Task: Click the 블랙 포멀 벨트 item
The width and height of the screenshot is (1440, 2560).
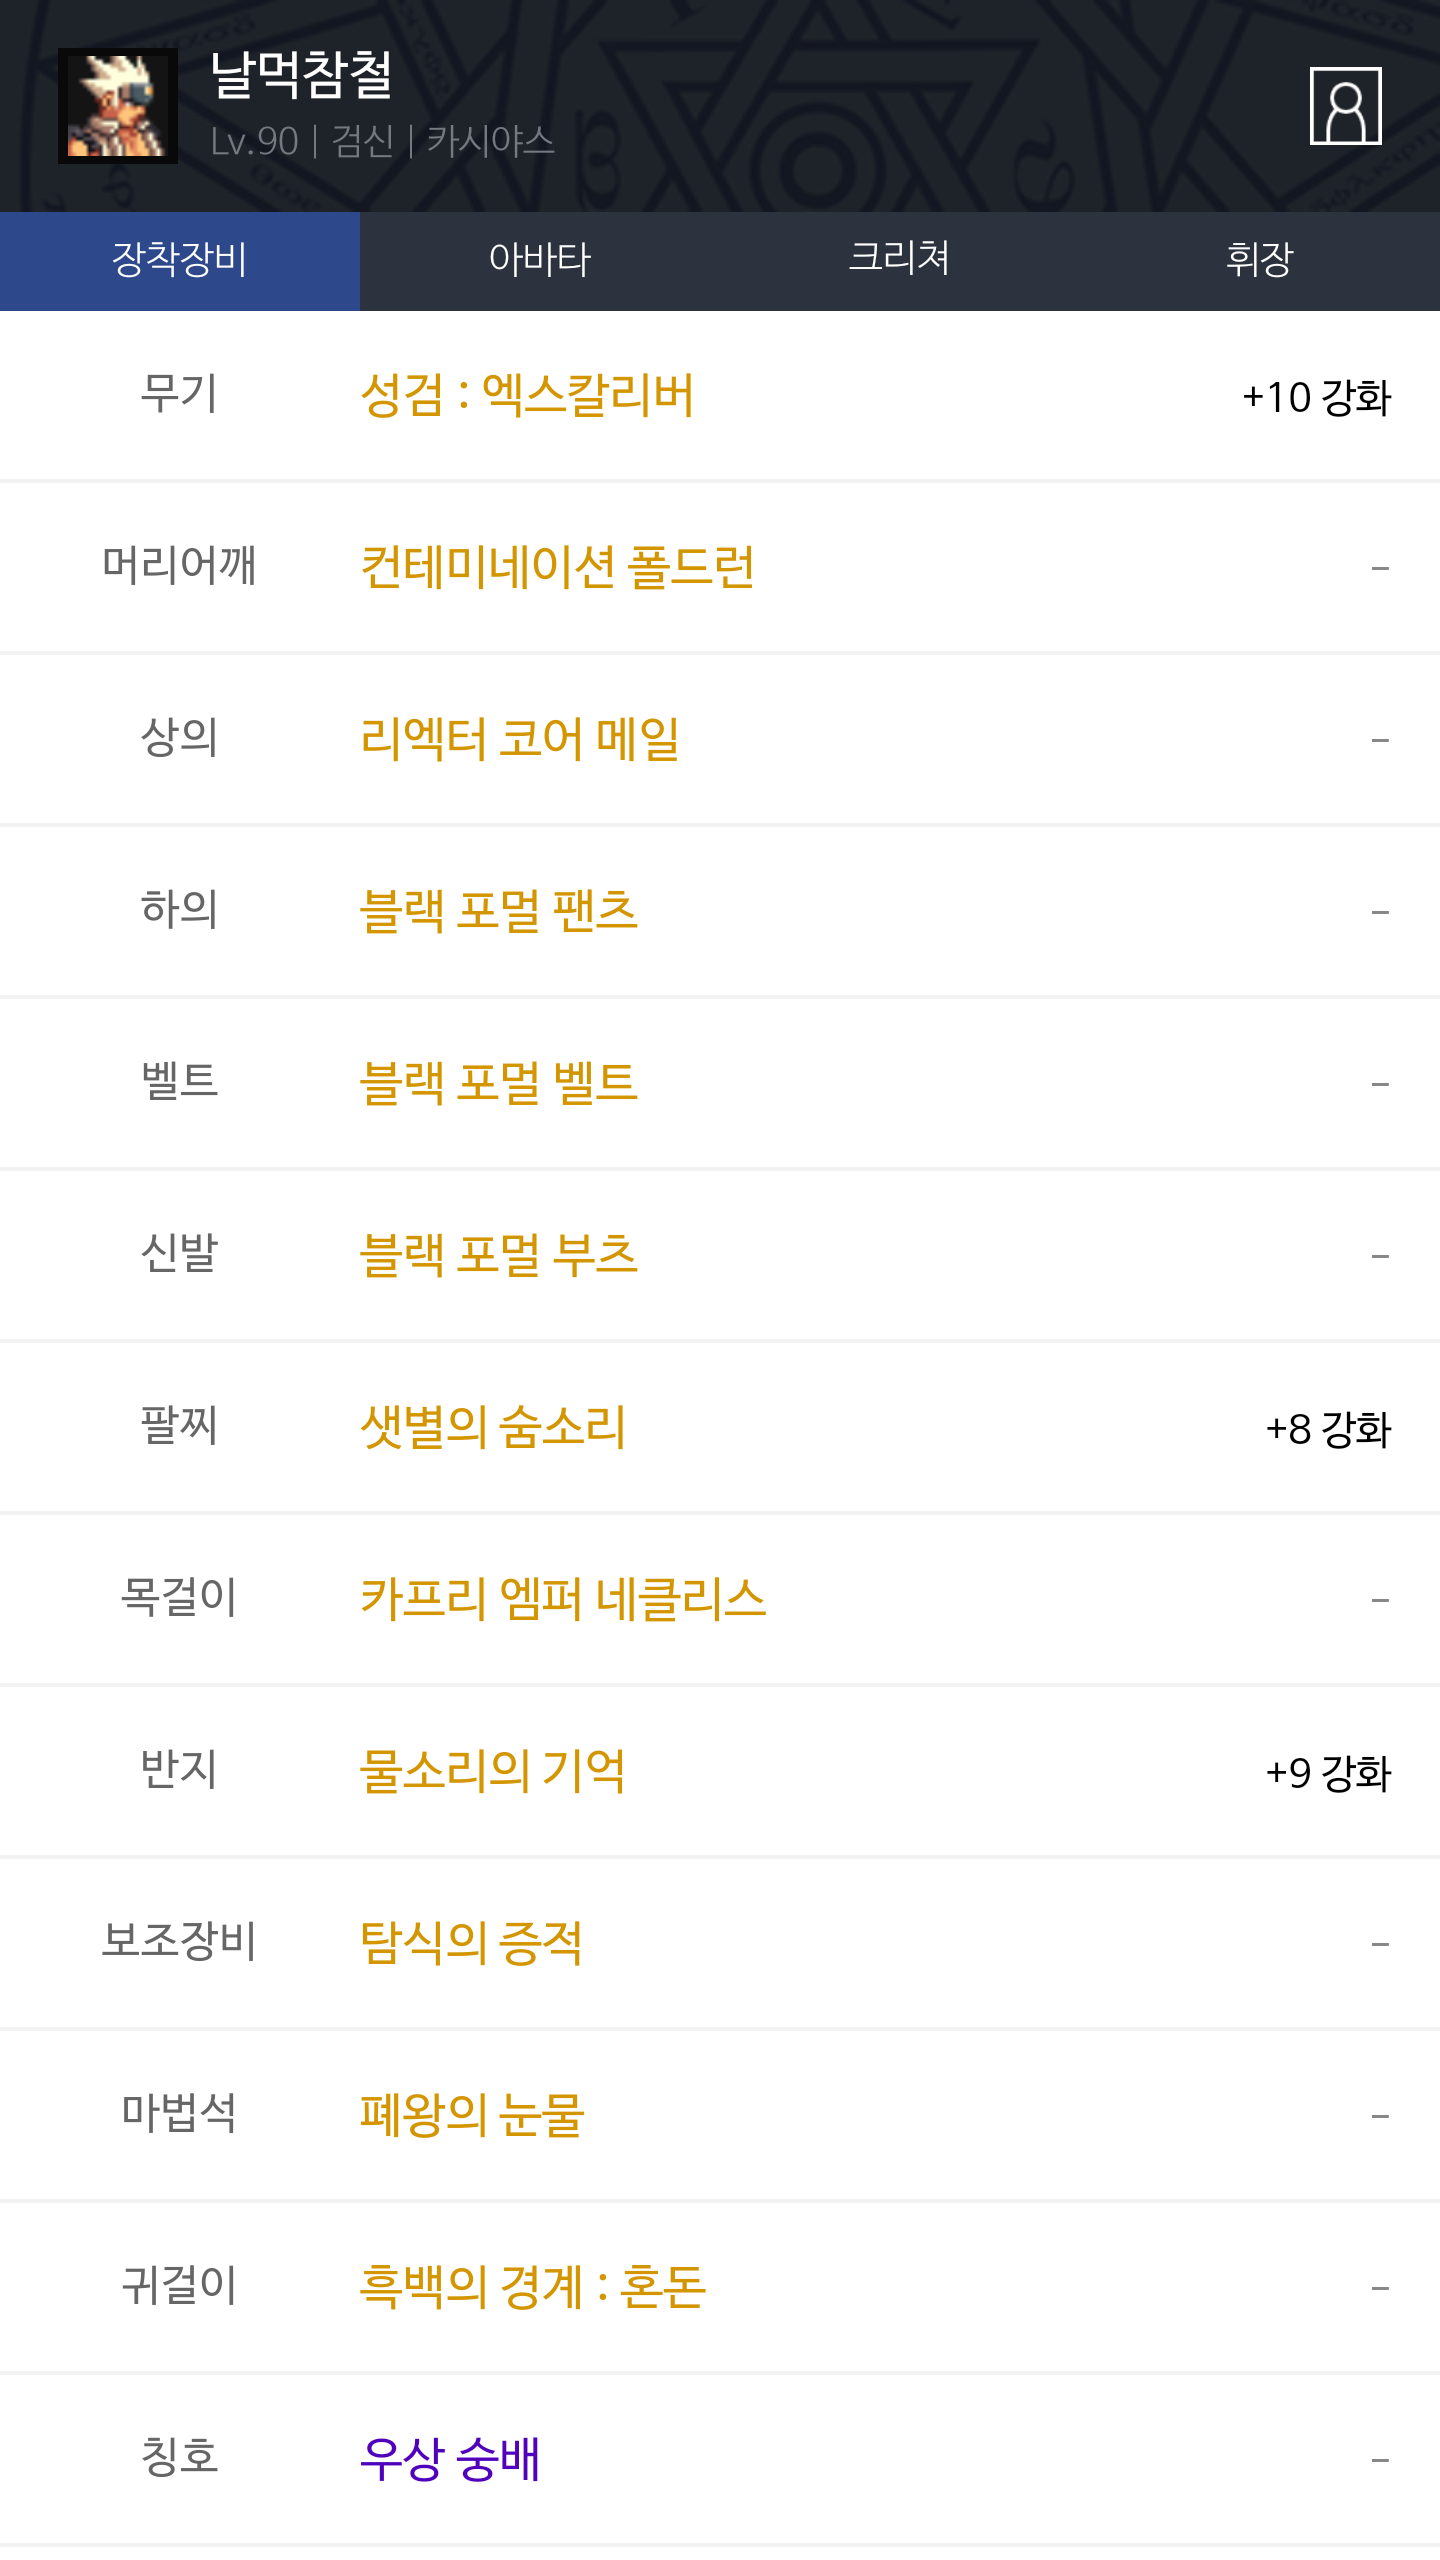Action: tap(499, 1084)
